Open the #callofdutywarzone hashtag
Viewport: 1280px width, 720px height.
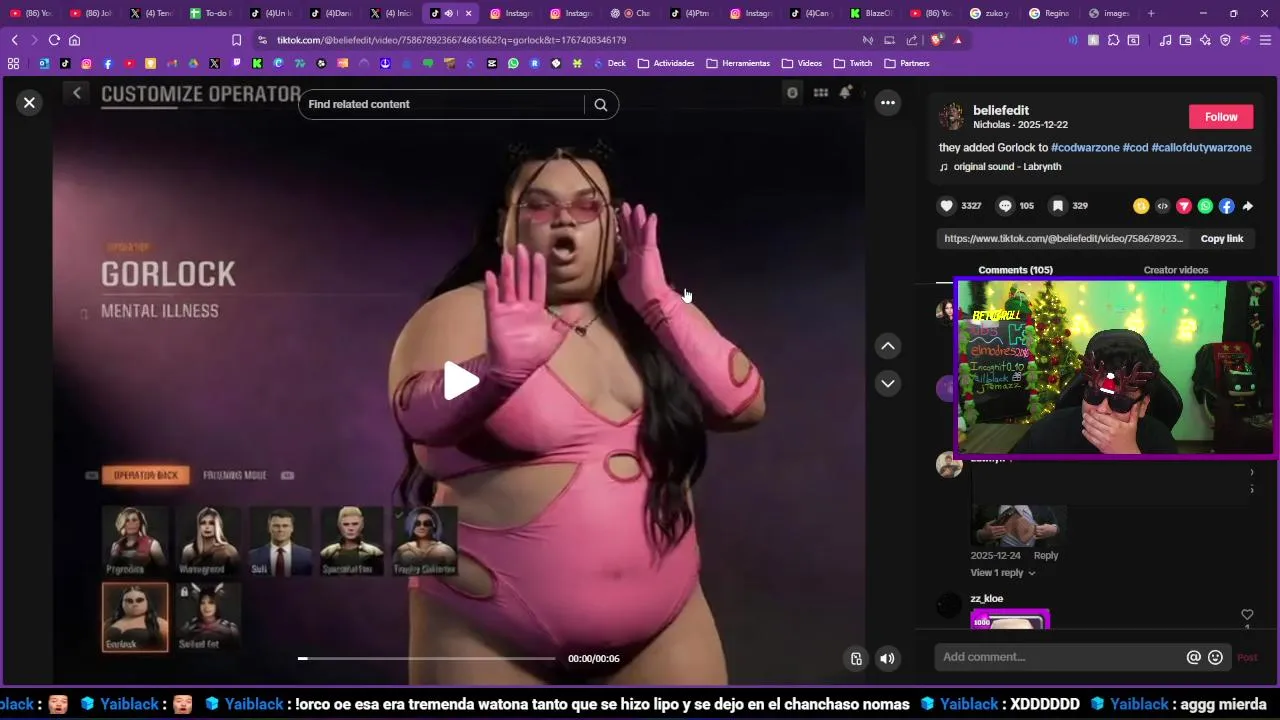pos(1201,147)
